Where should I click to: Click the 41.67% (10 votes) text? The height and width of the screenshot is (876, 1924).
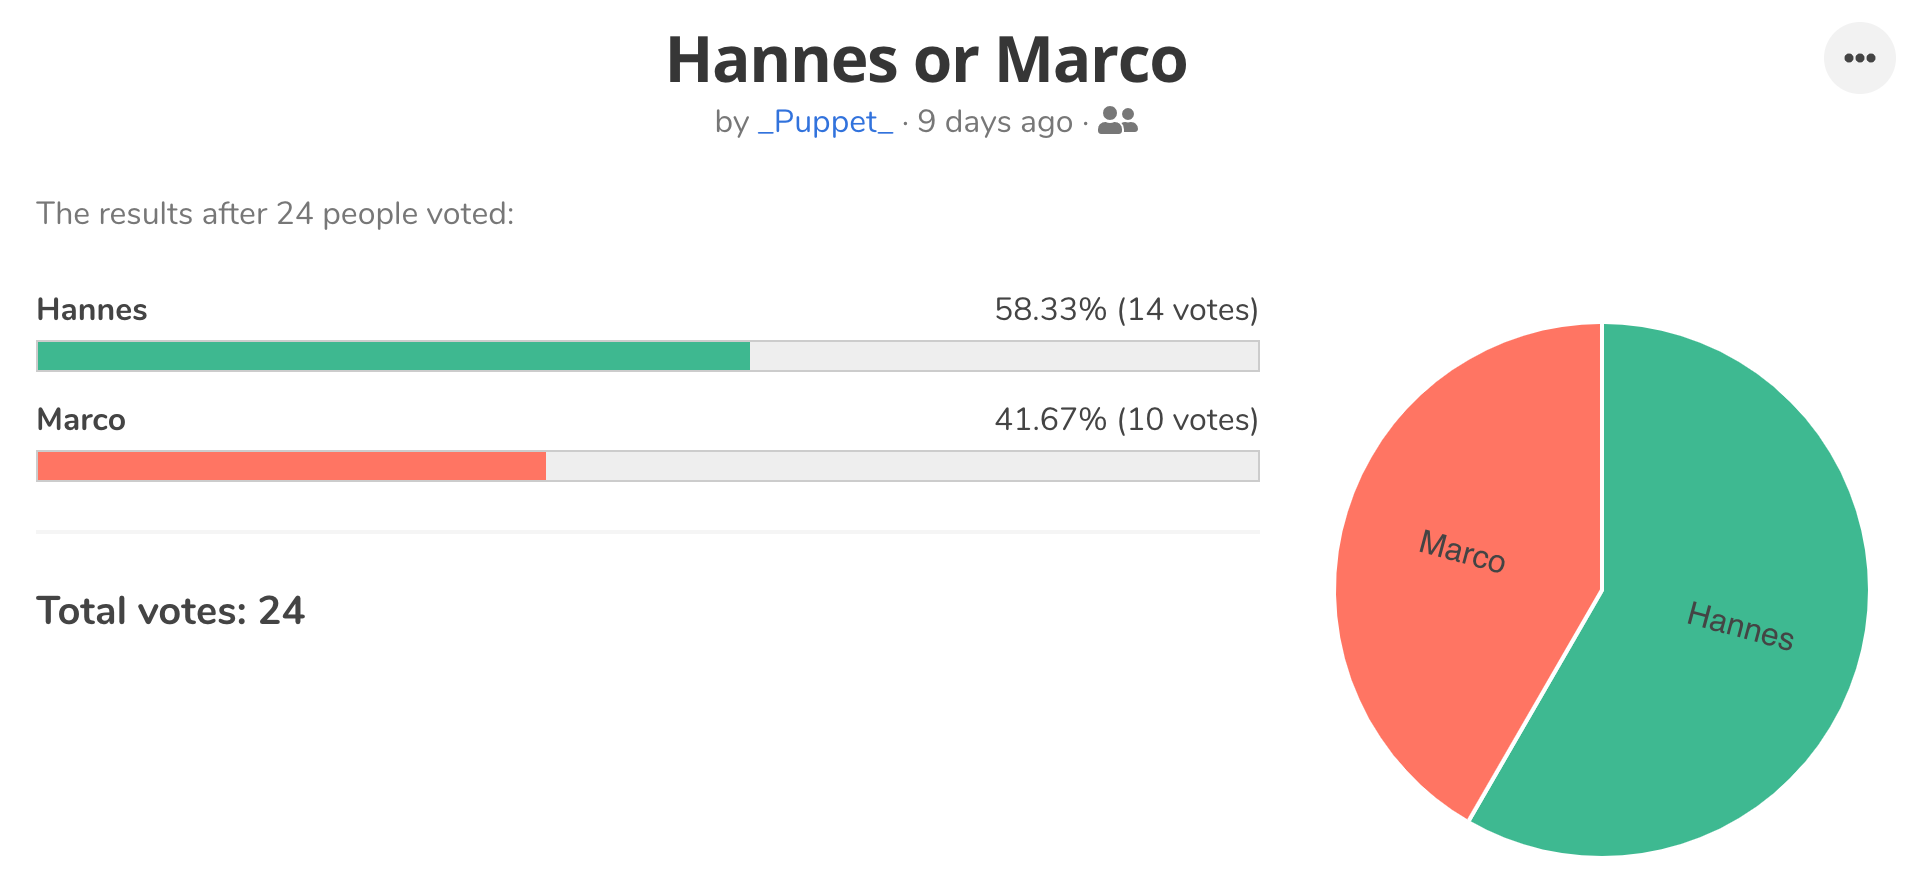click(1126, 420)
